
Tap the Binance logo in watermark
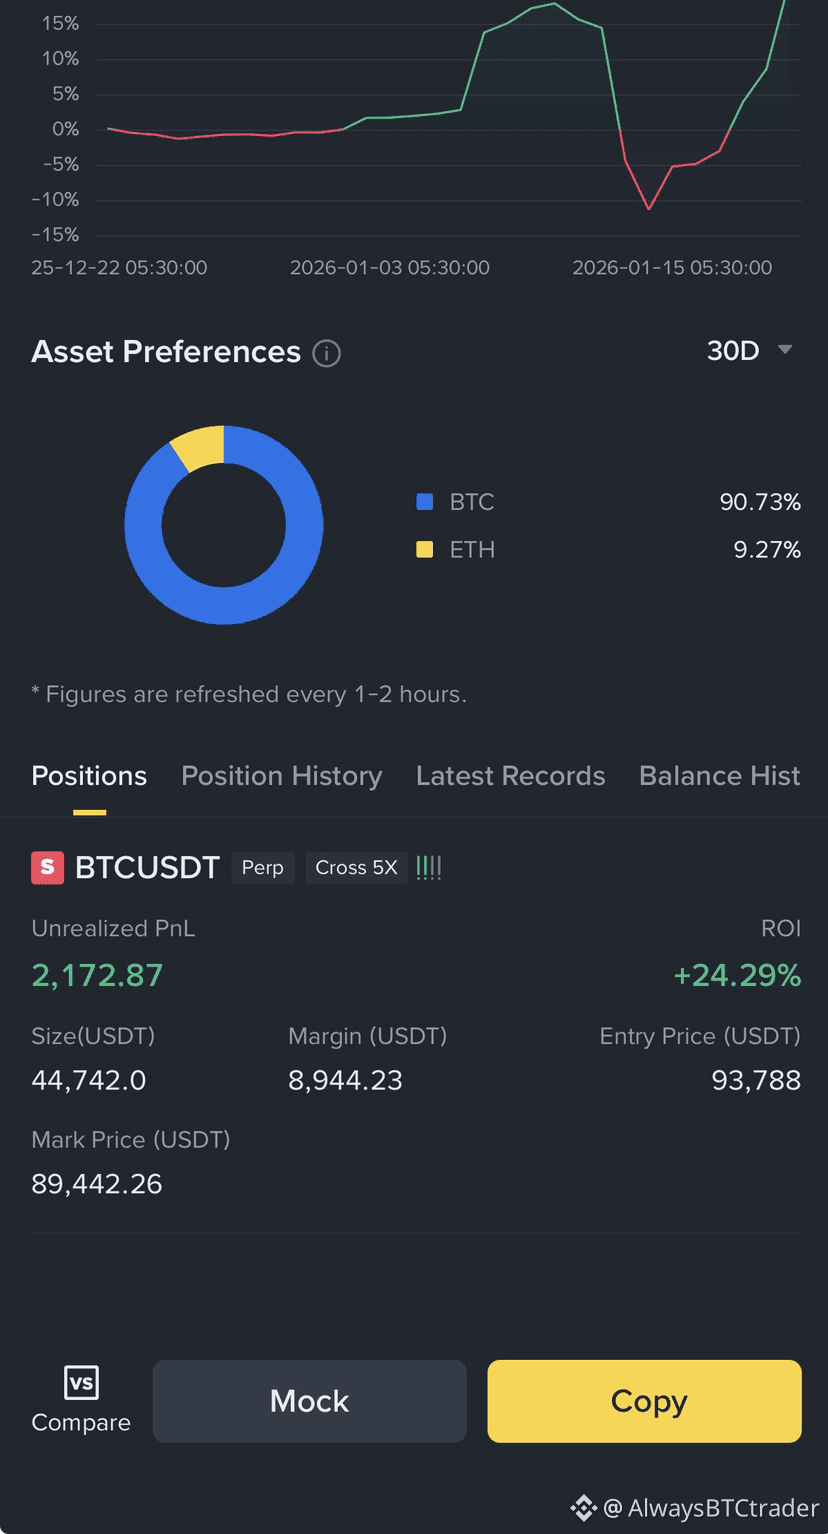point(583,1507)
